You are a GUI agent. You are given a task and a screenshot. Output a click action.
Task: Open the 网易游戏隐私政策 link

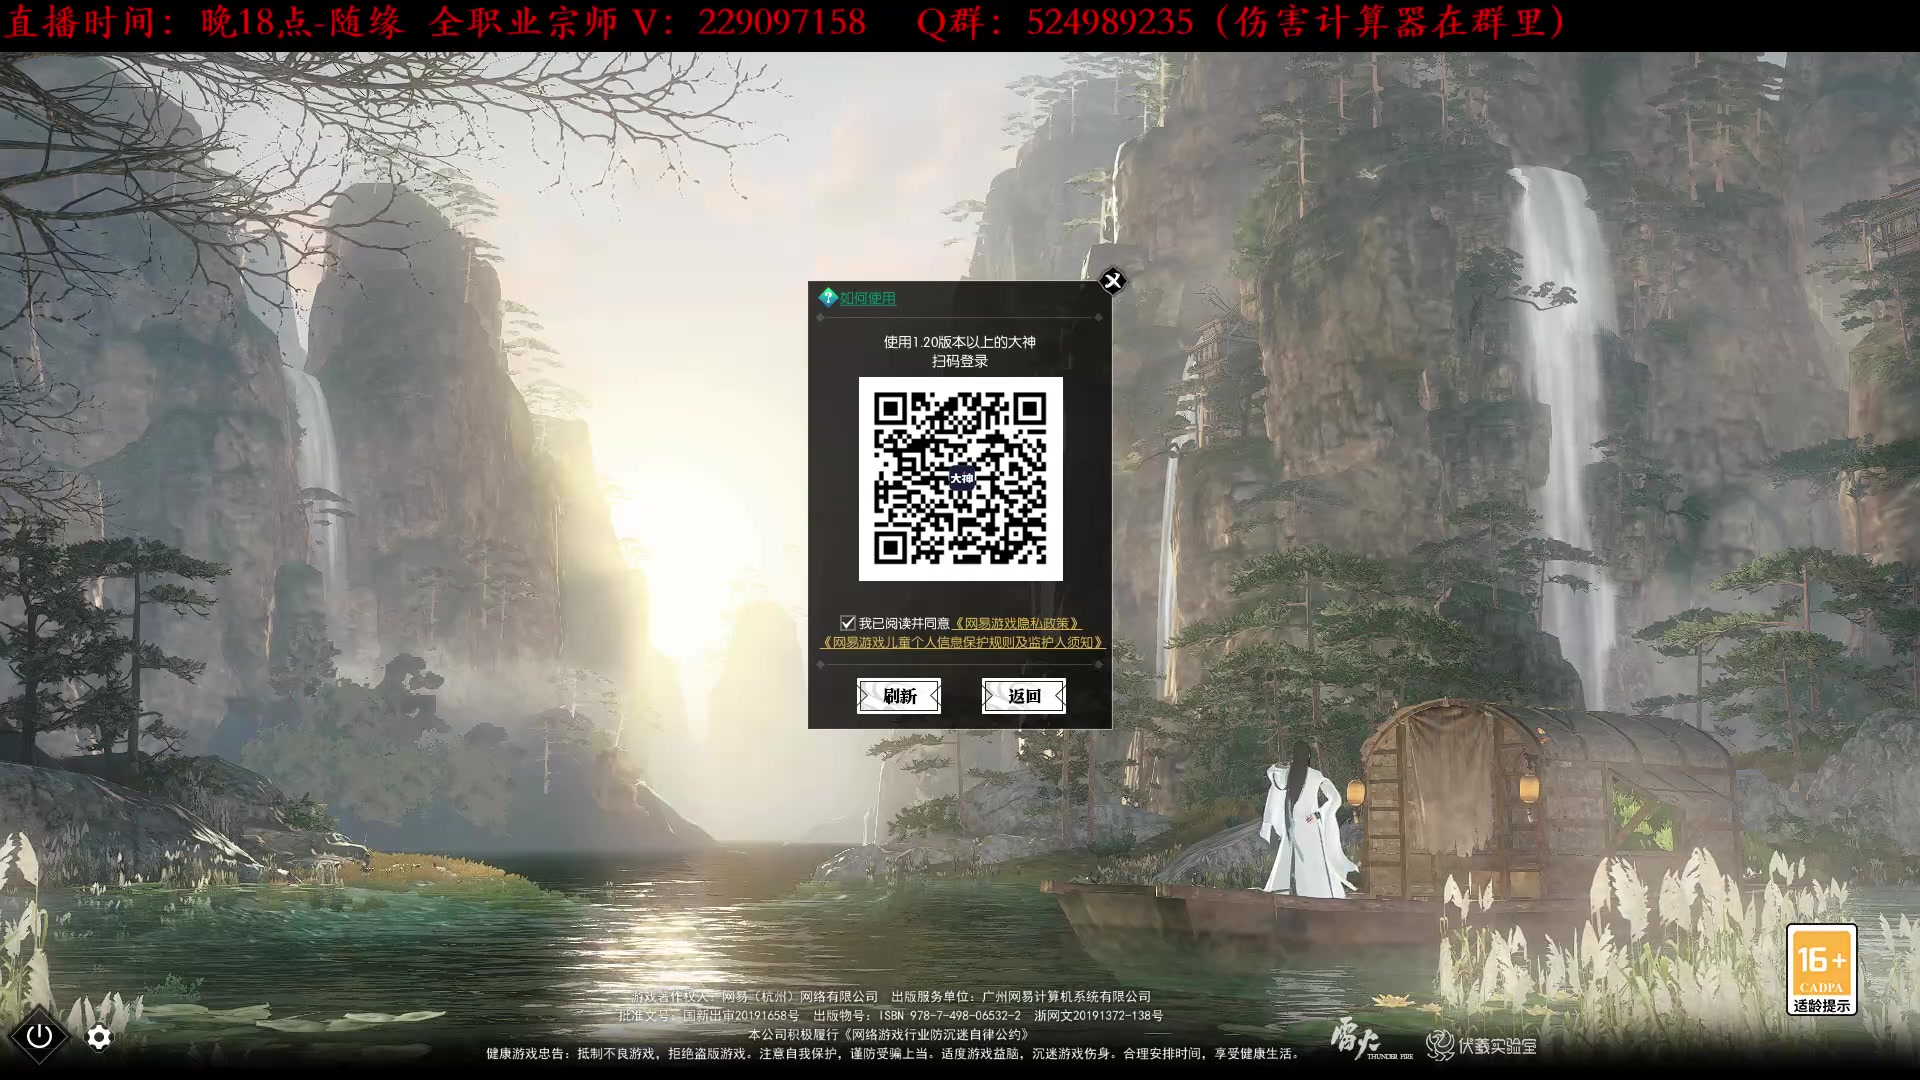[x=1017, y=623]
